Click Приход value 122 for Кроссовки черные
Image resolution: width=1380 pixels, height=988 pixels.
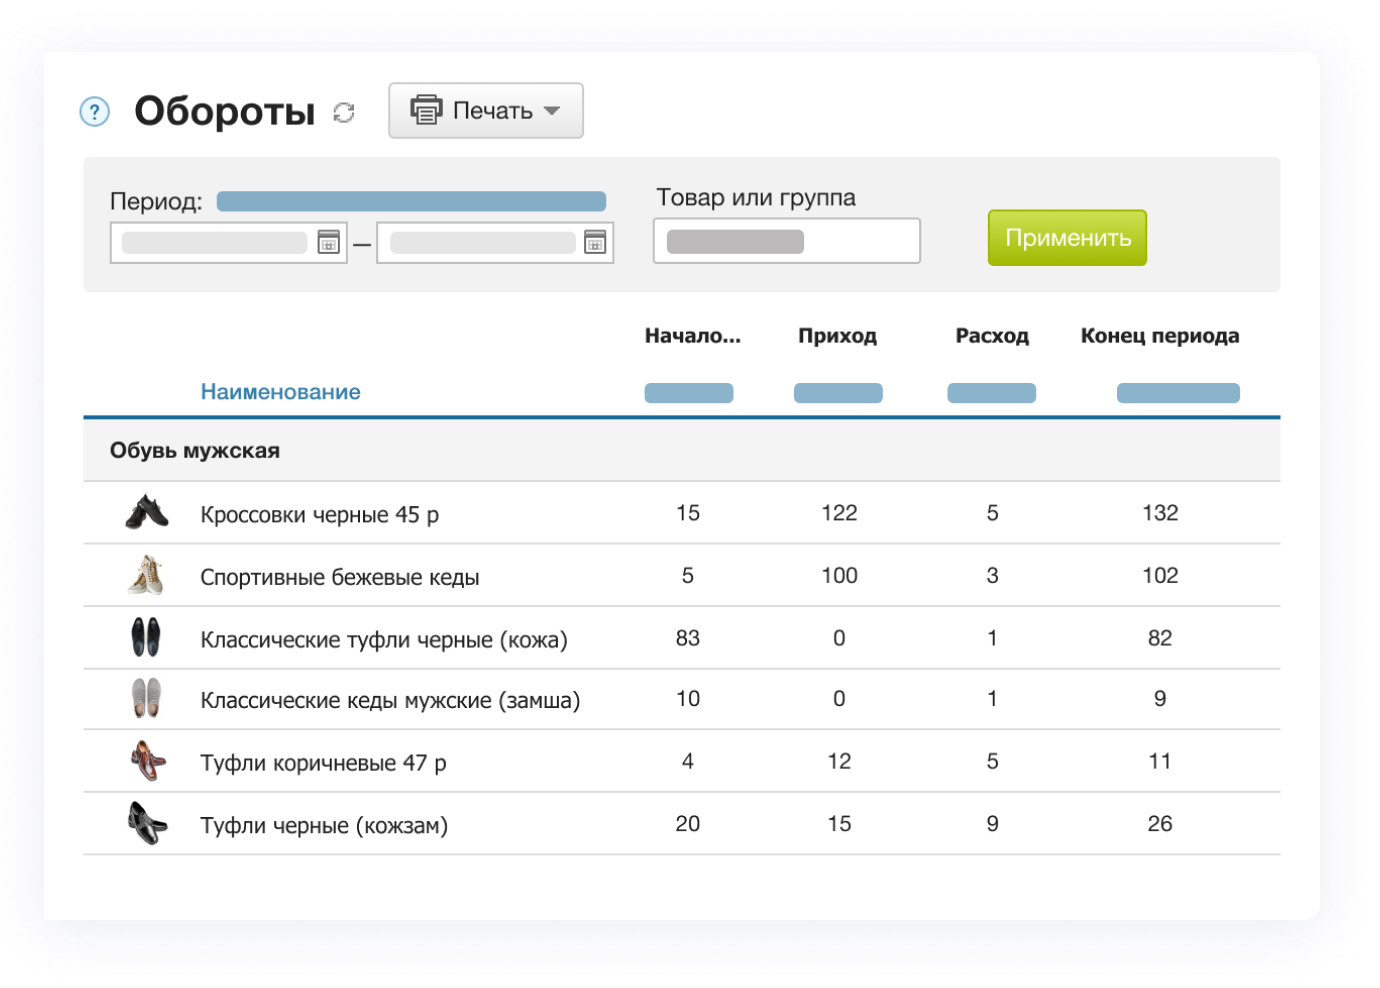coord(839,513)
